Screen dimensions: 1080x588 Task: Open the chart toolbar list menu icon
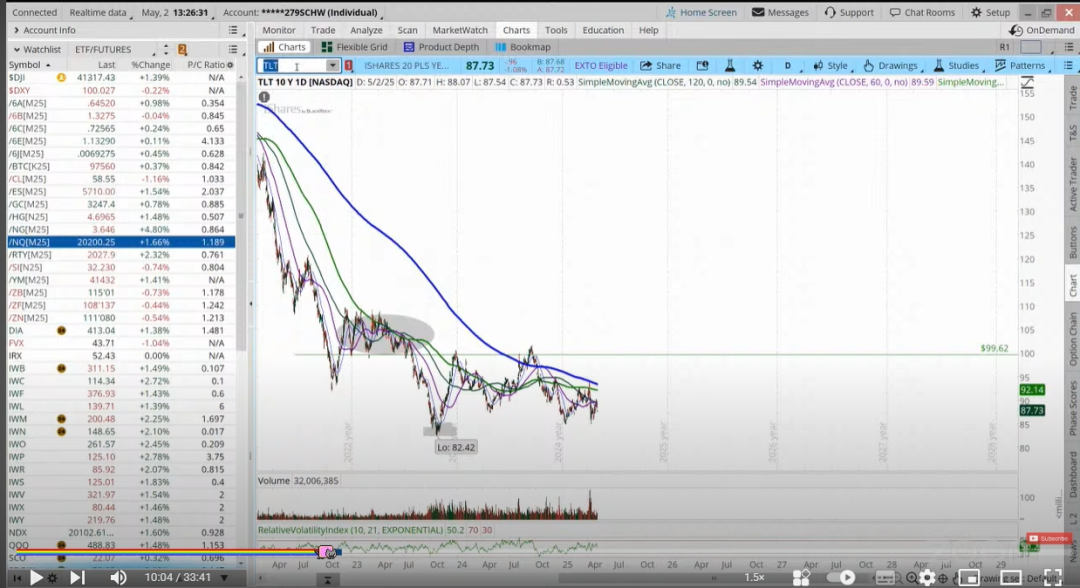1068,65
